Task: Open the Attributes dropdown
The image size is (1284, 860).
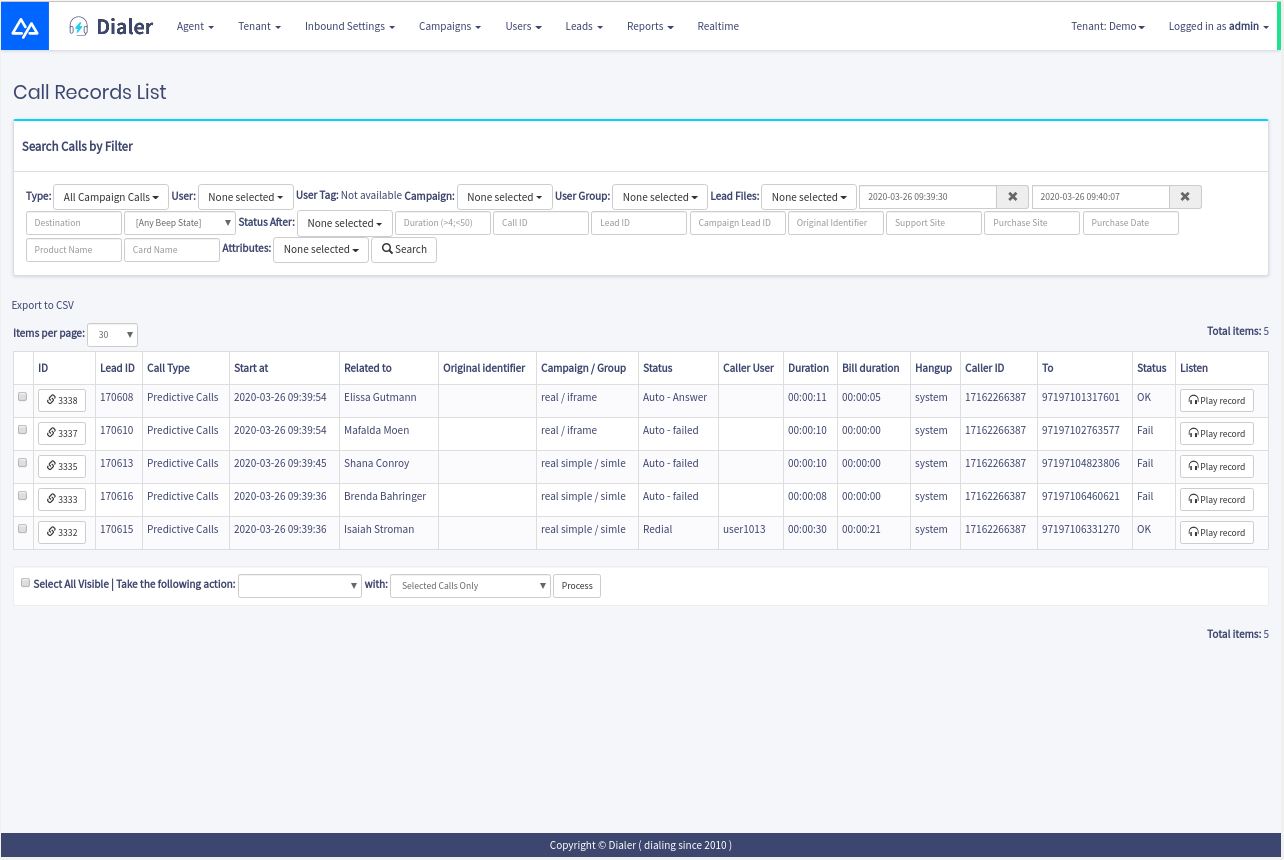Action: [x=321, y=249]
